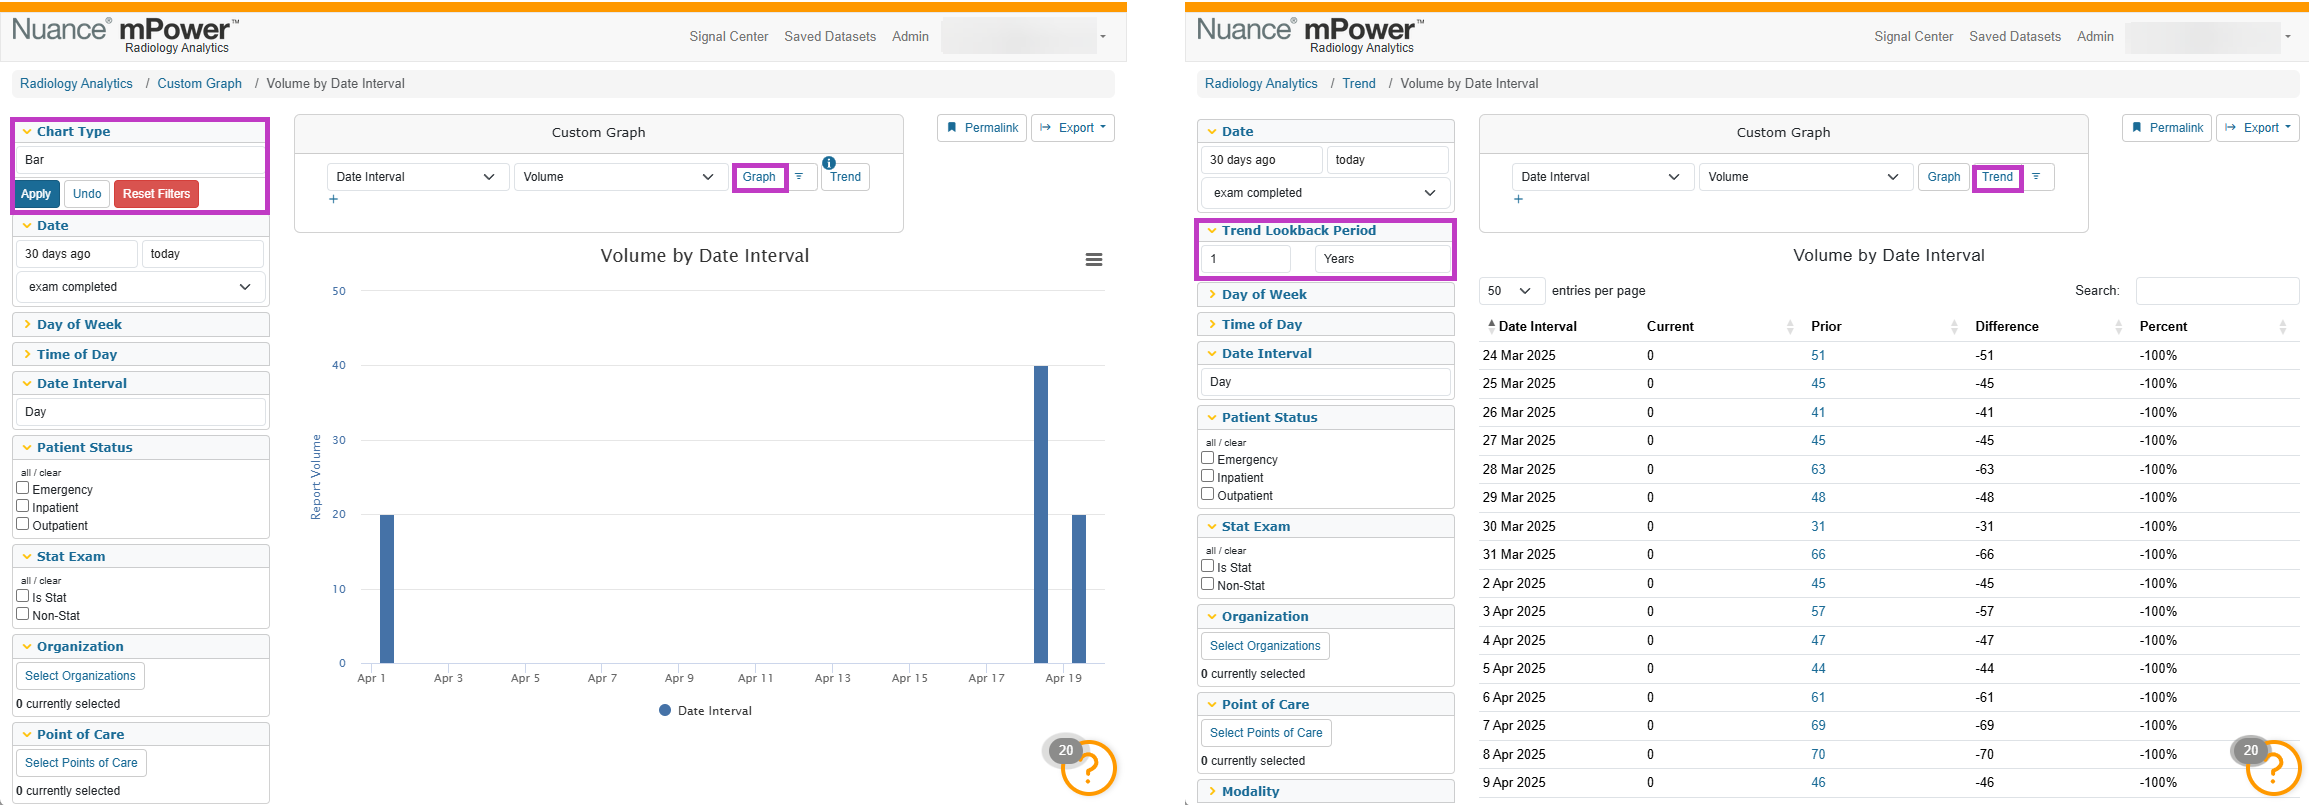Click the Date Interval legend marker under the chart

click(665, 710)
